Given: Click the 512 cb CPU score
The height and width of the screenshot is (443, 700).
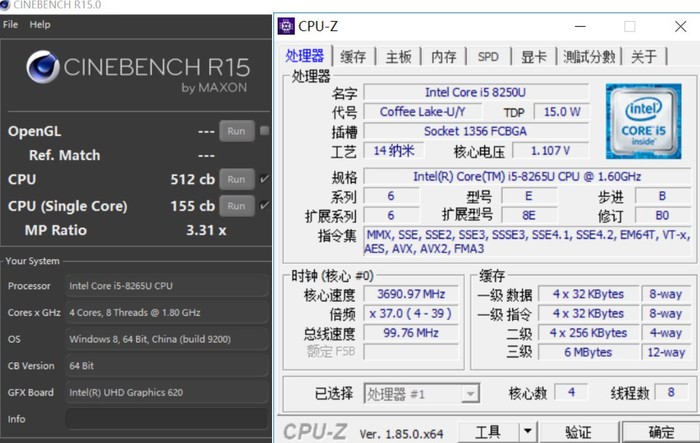Looking at the screenshot, I should [192, 179].
